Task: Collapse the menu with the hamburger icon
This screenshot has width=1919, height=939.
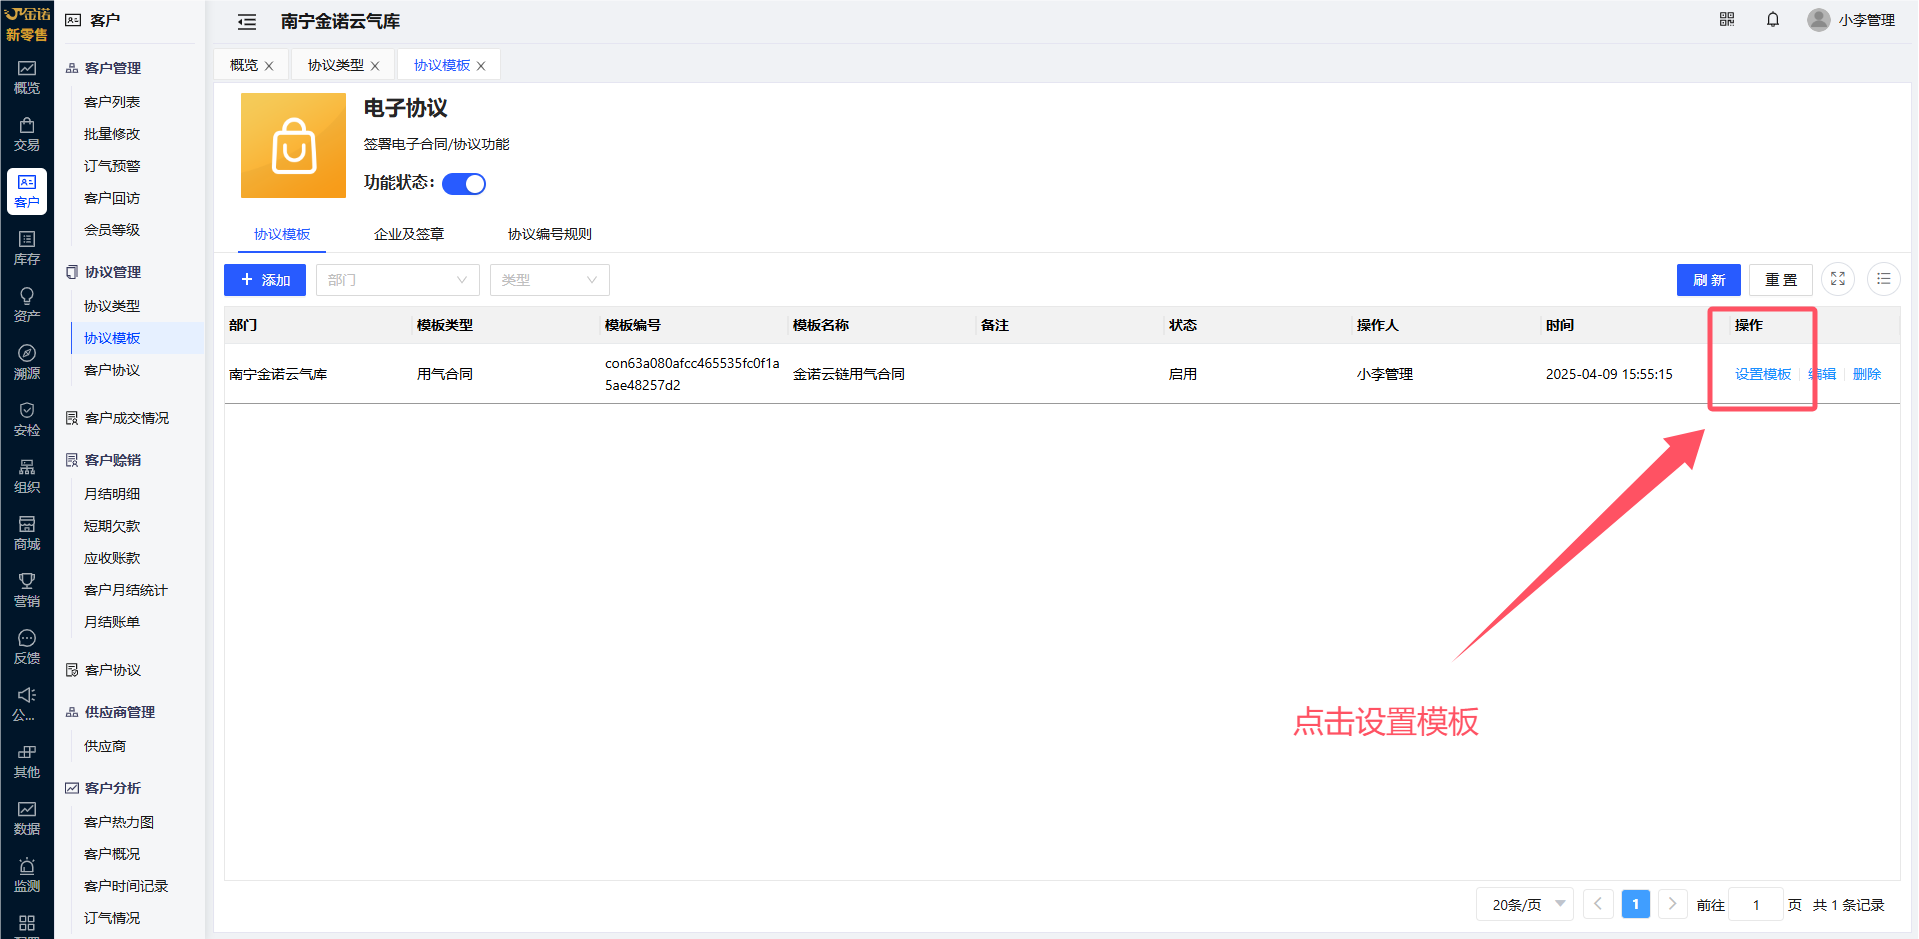Action: coord(247,21)
